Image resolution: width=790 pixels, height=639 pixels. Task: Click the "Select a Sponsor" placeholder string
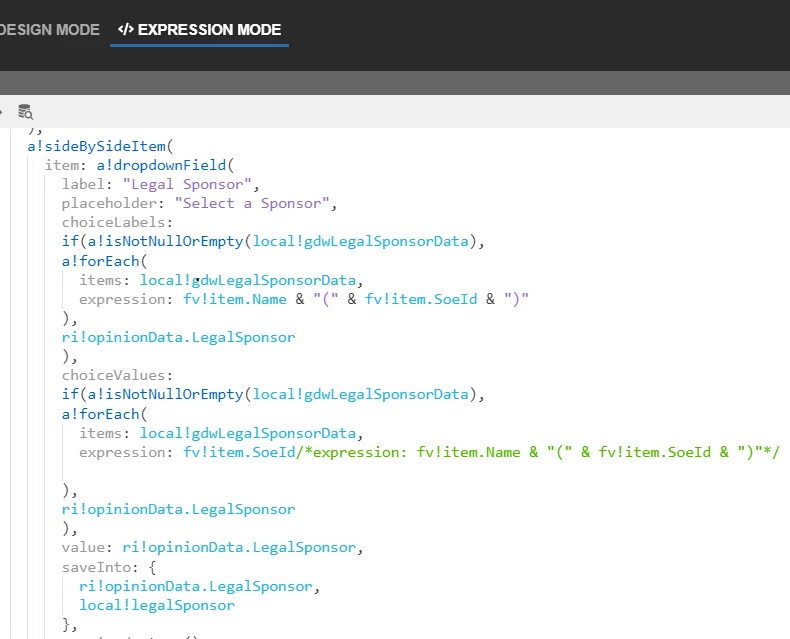(x=252, y=204)
